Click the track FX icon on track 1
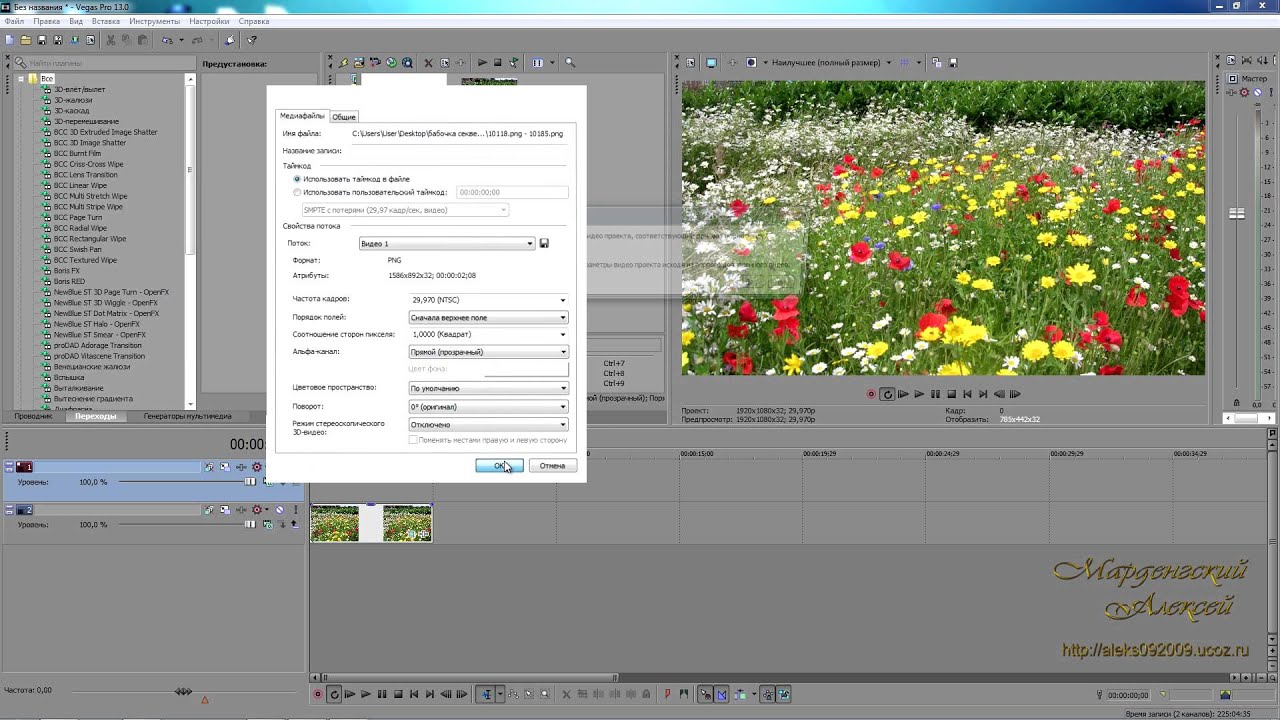 (241, 467)
